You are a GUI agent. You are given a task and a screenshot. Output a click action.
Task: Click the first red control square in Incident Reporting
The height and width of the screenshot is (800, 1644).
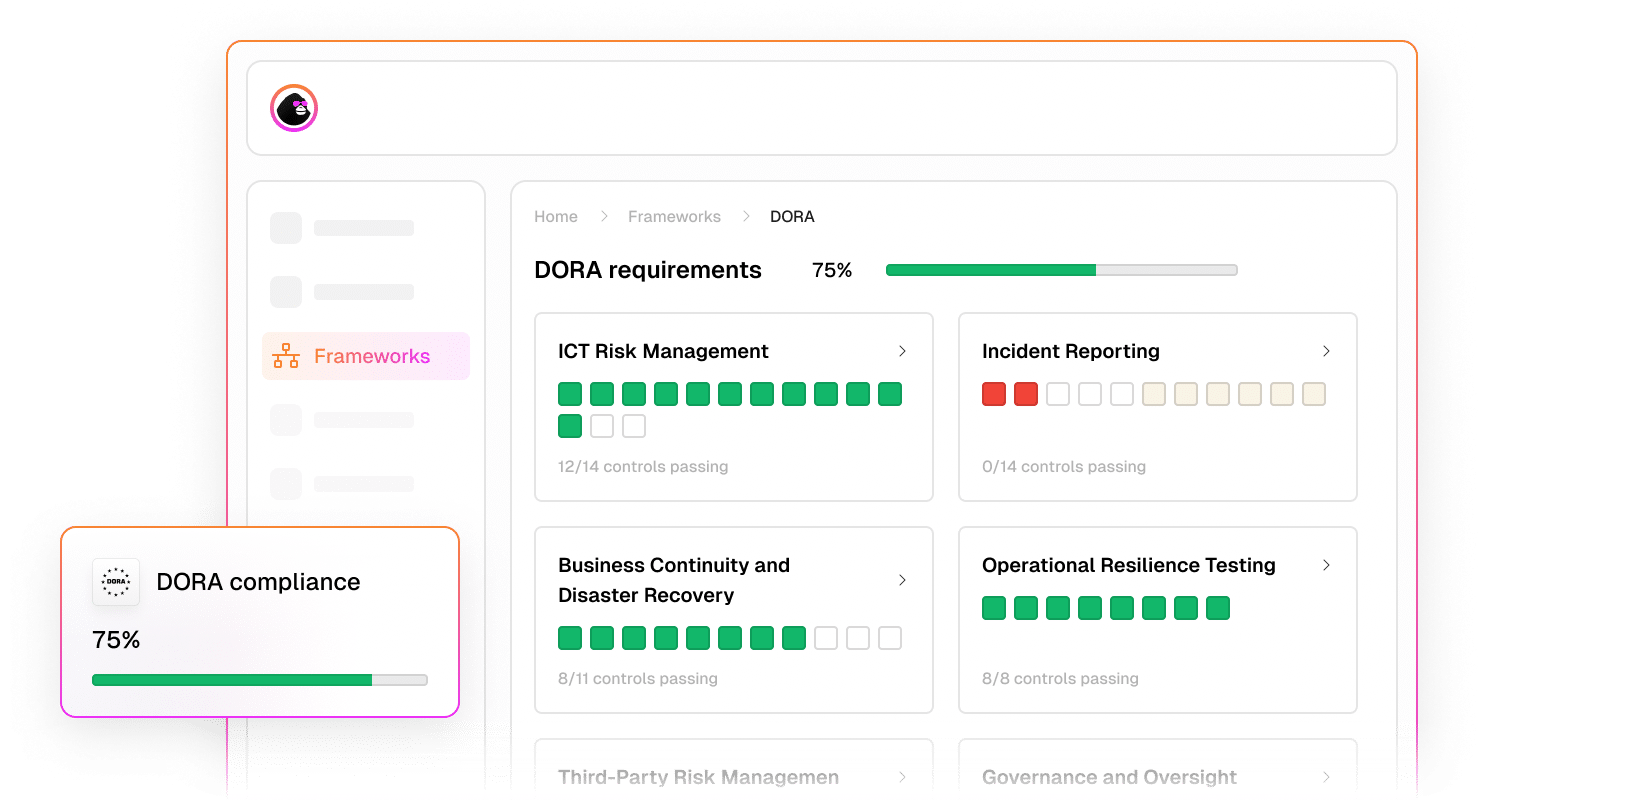[x=994, y=394]
